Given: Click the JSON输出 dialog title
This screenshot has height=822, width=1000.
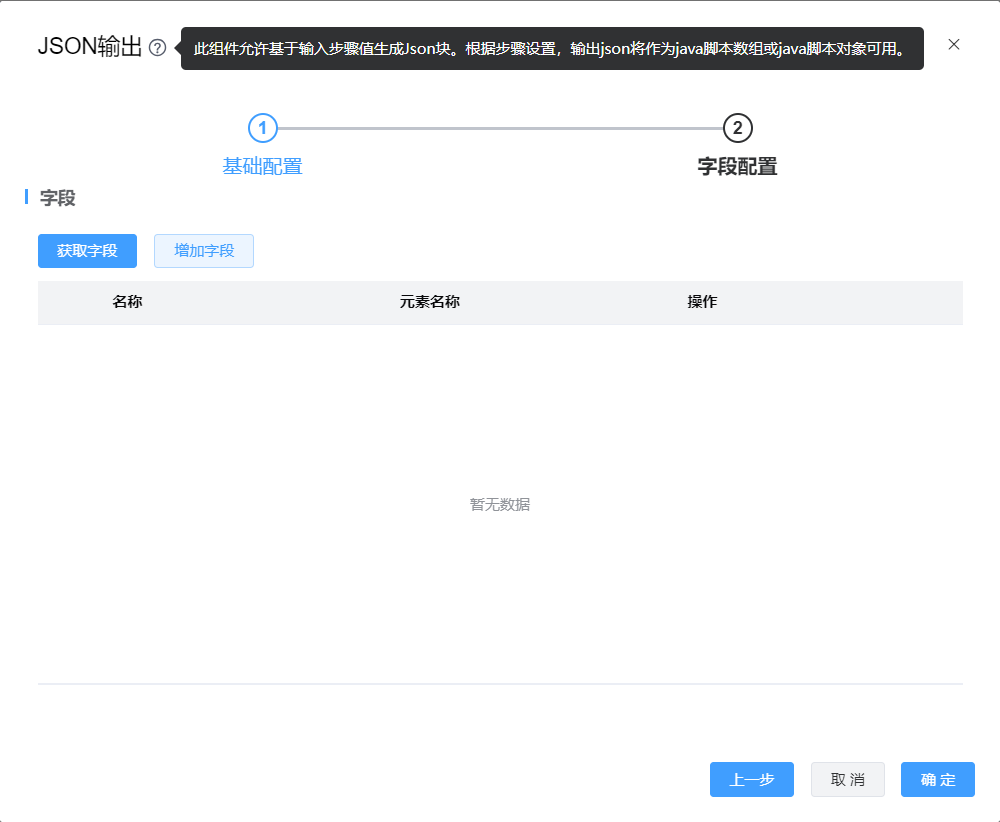Looking at the screenshot, I should [90, 48].
